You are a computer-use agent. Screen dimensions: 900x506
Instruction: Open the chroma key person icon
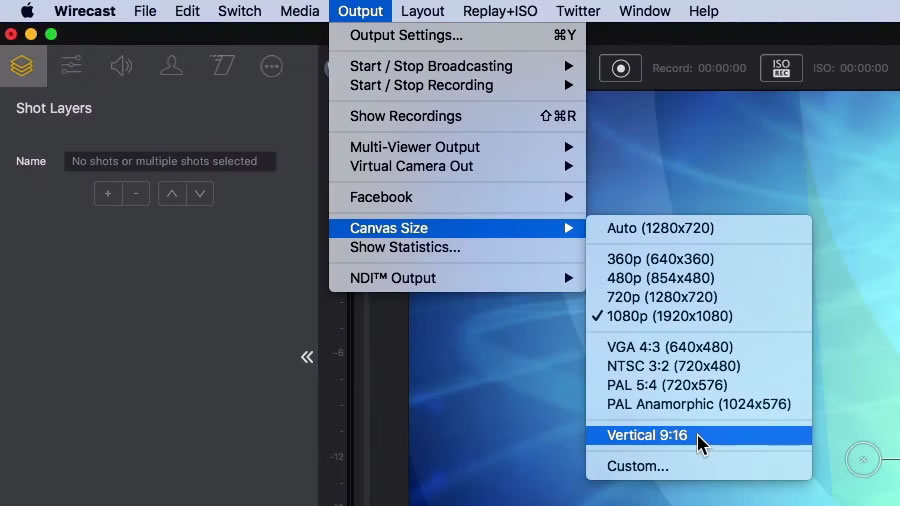click(x=171, y=66)
